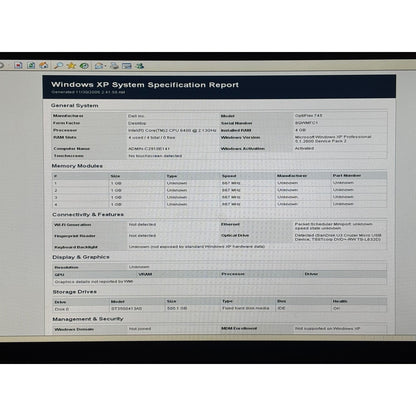The width and height of the screenshot is (416, 416).
Task: Click the Forward navigation button on the toolbar
Action: click(x=1, y=66)
